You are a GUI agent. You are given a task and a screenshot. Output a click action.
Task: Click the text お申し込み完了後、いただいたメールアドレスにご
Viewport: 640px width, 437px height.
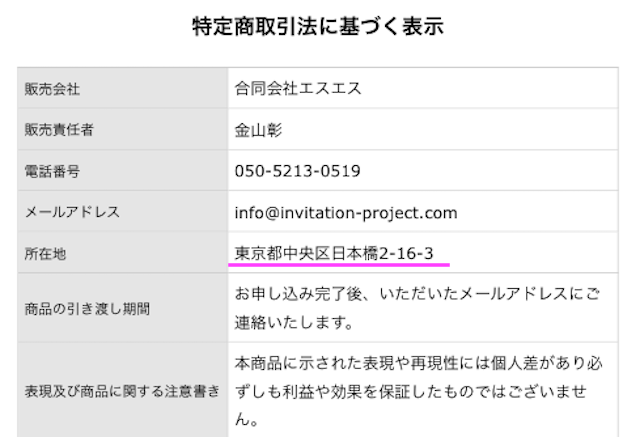(417, 294)
